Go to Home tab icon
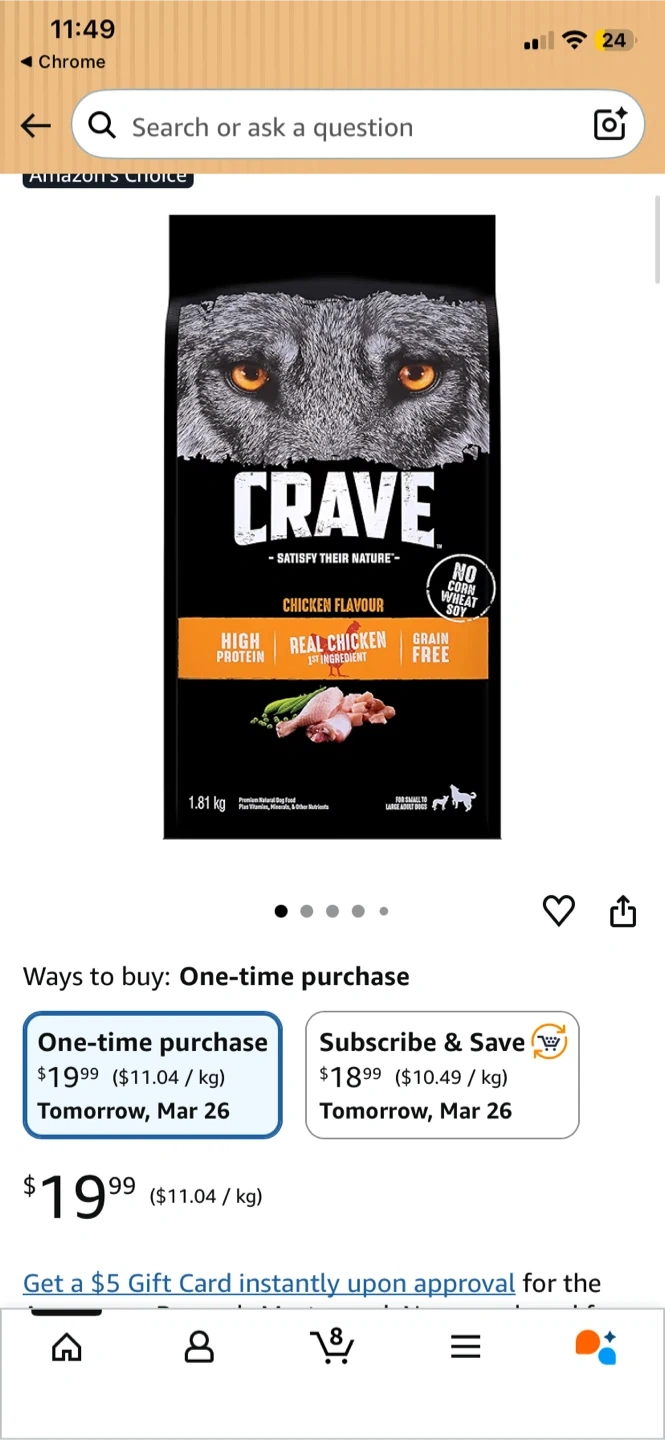The height and width of the screenshot is (1440, 665). pos(66,1347)
